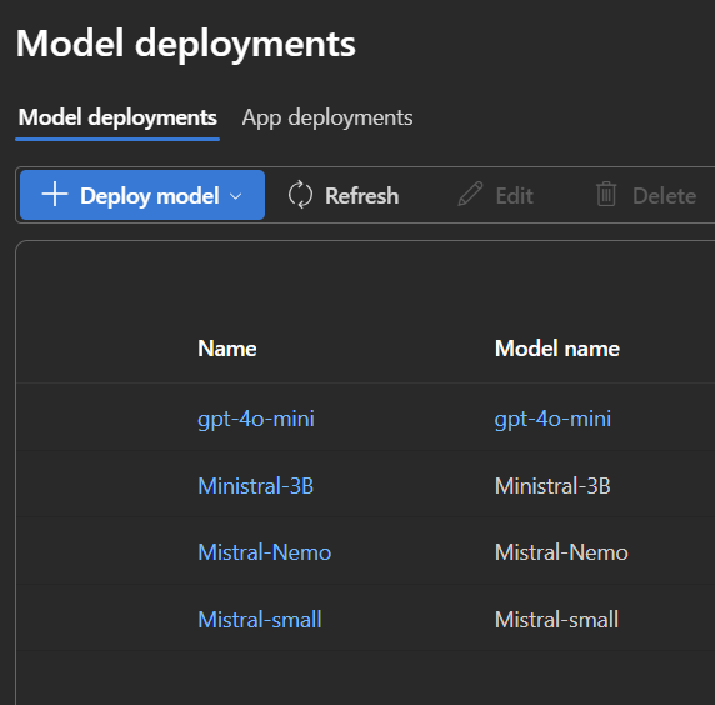The height and width of the screenshot is (705, 715).
Task: Click the Edit toolbar label
Action: (x=515, y=196)
